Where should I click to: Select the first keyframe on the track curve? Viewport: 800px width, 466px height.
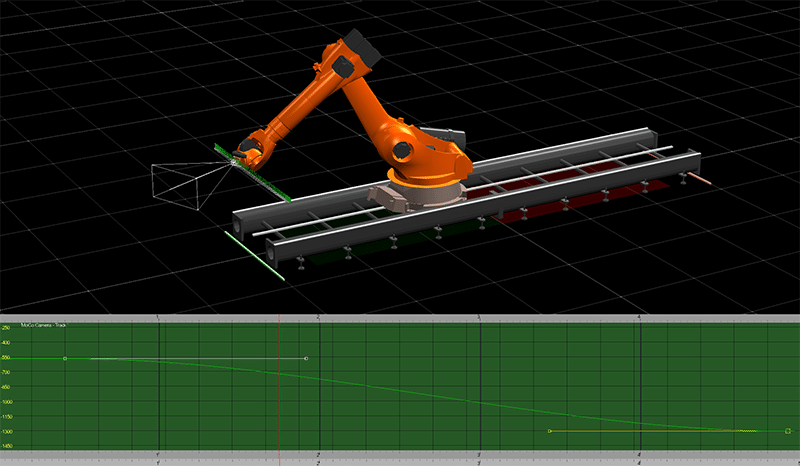coord(65,357)
